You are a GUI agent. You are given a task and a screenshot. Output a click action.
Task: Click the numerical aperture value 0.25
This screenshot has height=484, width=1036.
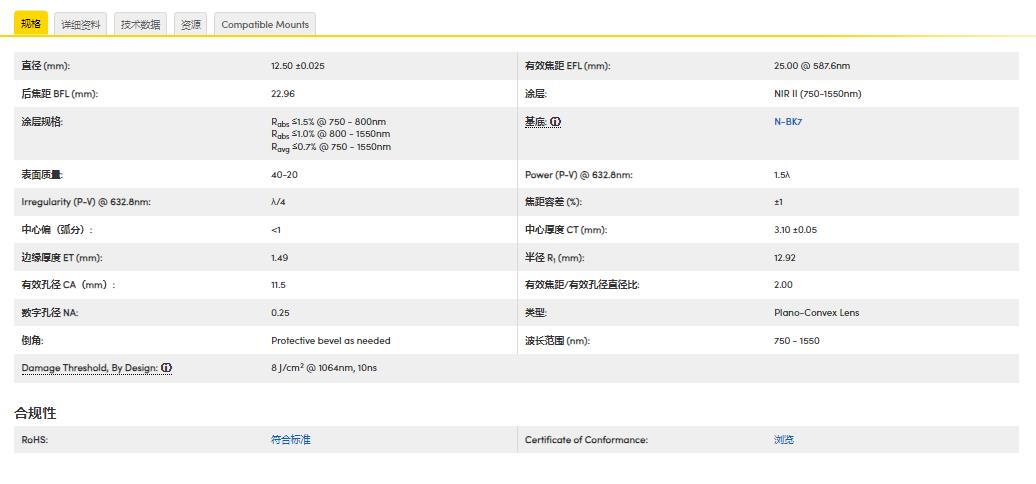(280, 313)
